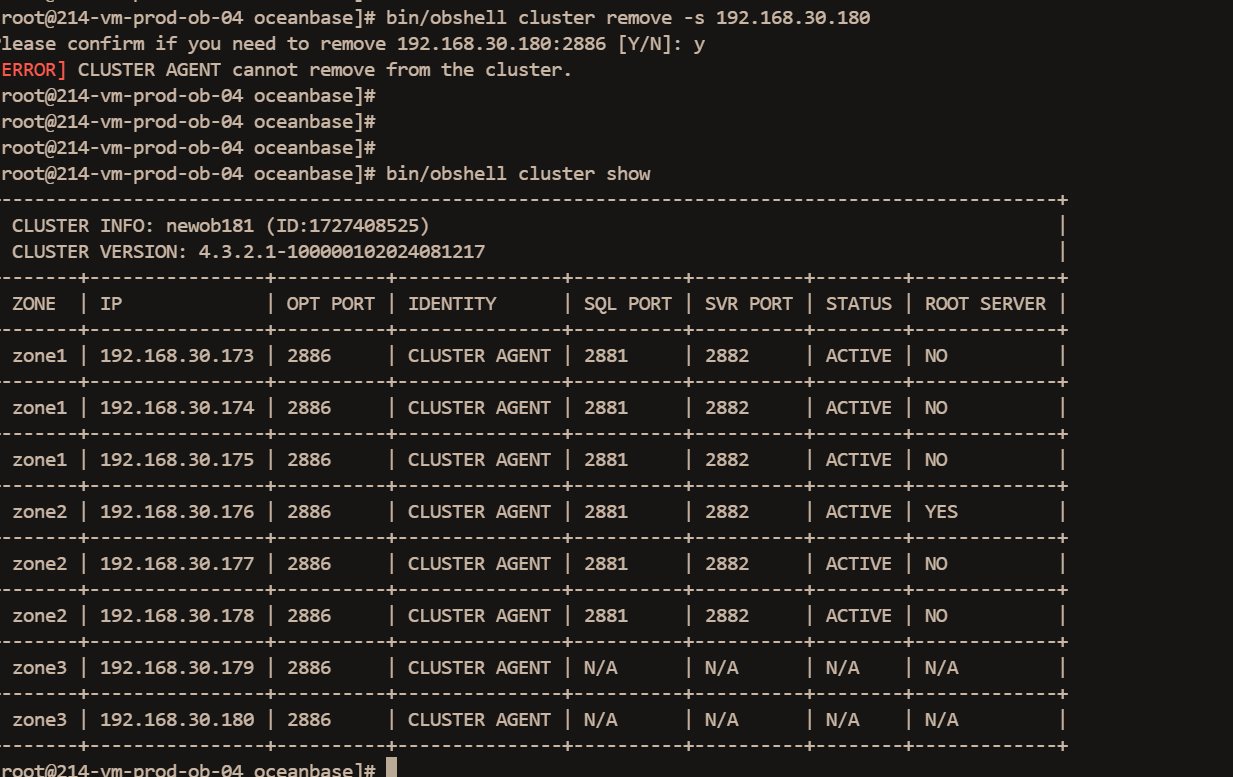Click the ZONE column header
Screen dimensions: 1233x777
34,303
